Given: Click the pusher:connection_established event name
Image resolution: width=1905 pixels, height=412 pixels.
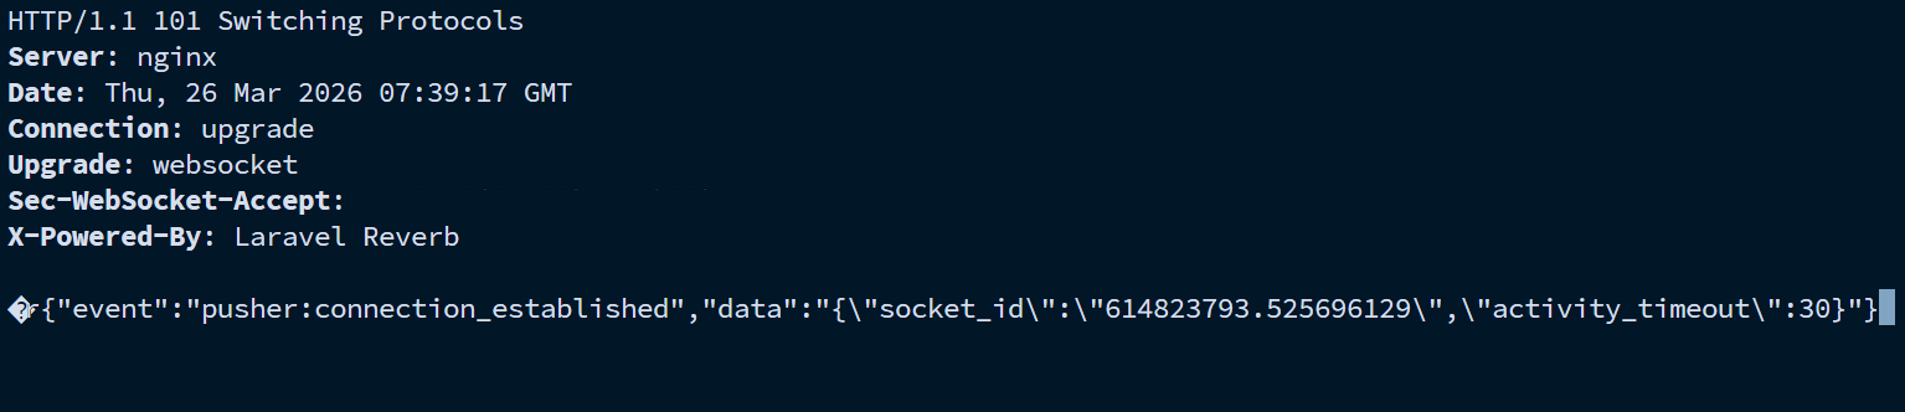Looking at the screenshot, I should point(435,309).
